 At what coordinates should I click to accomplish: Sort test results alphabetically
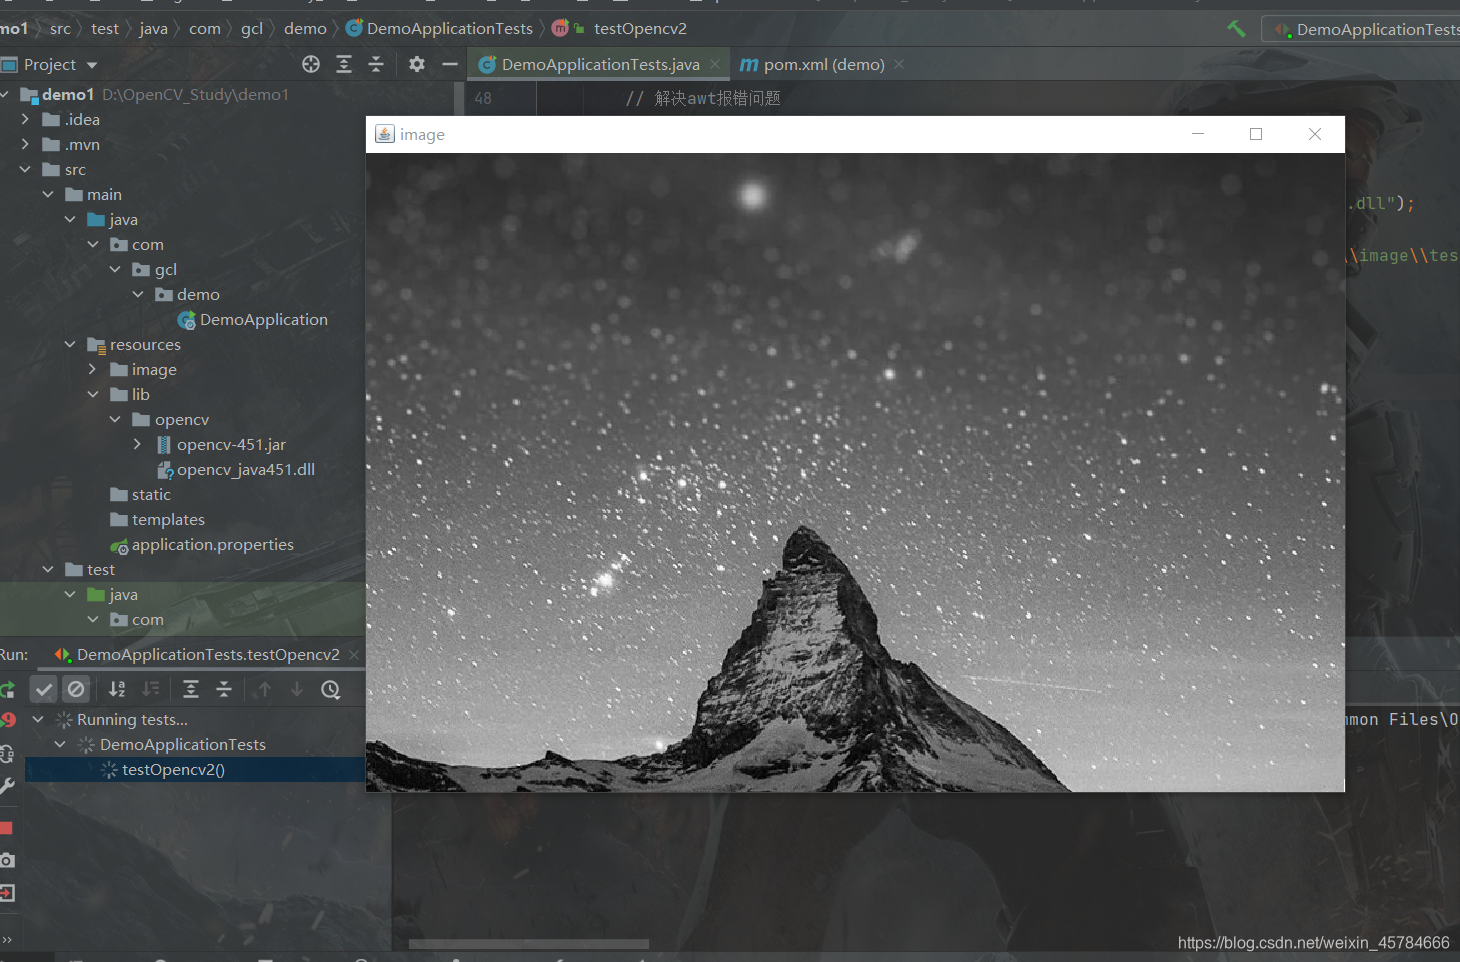pos(116,689)
